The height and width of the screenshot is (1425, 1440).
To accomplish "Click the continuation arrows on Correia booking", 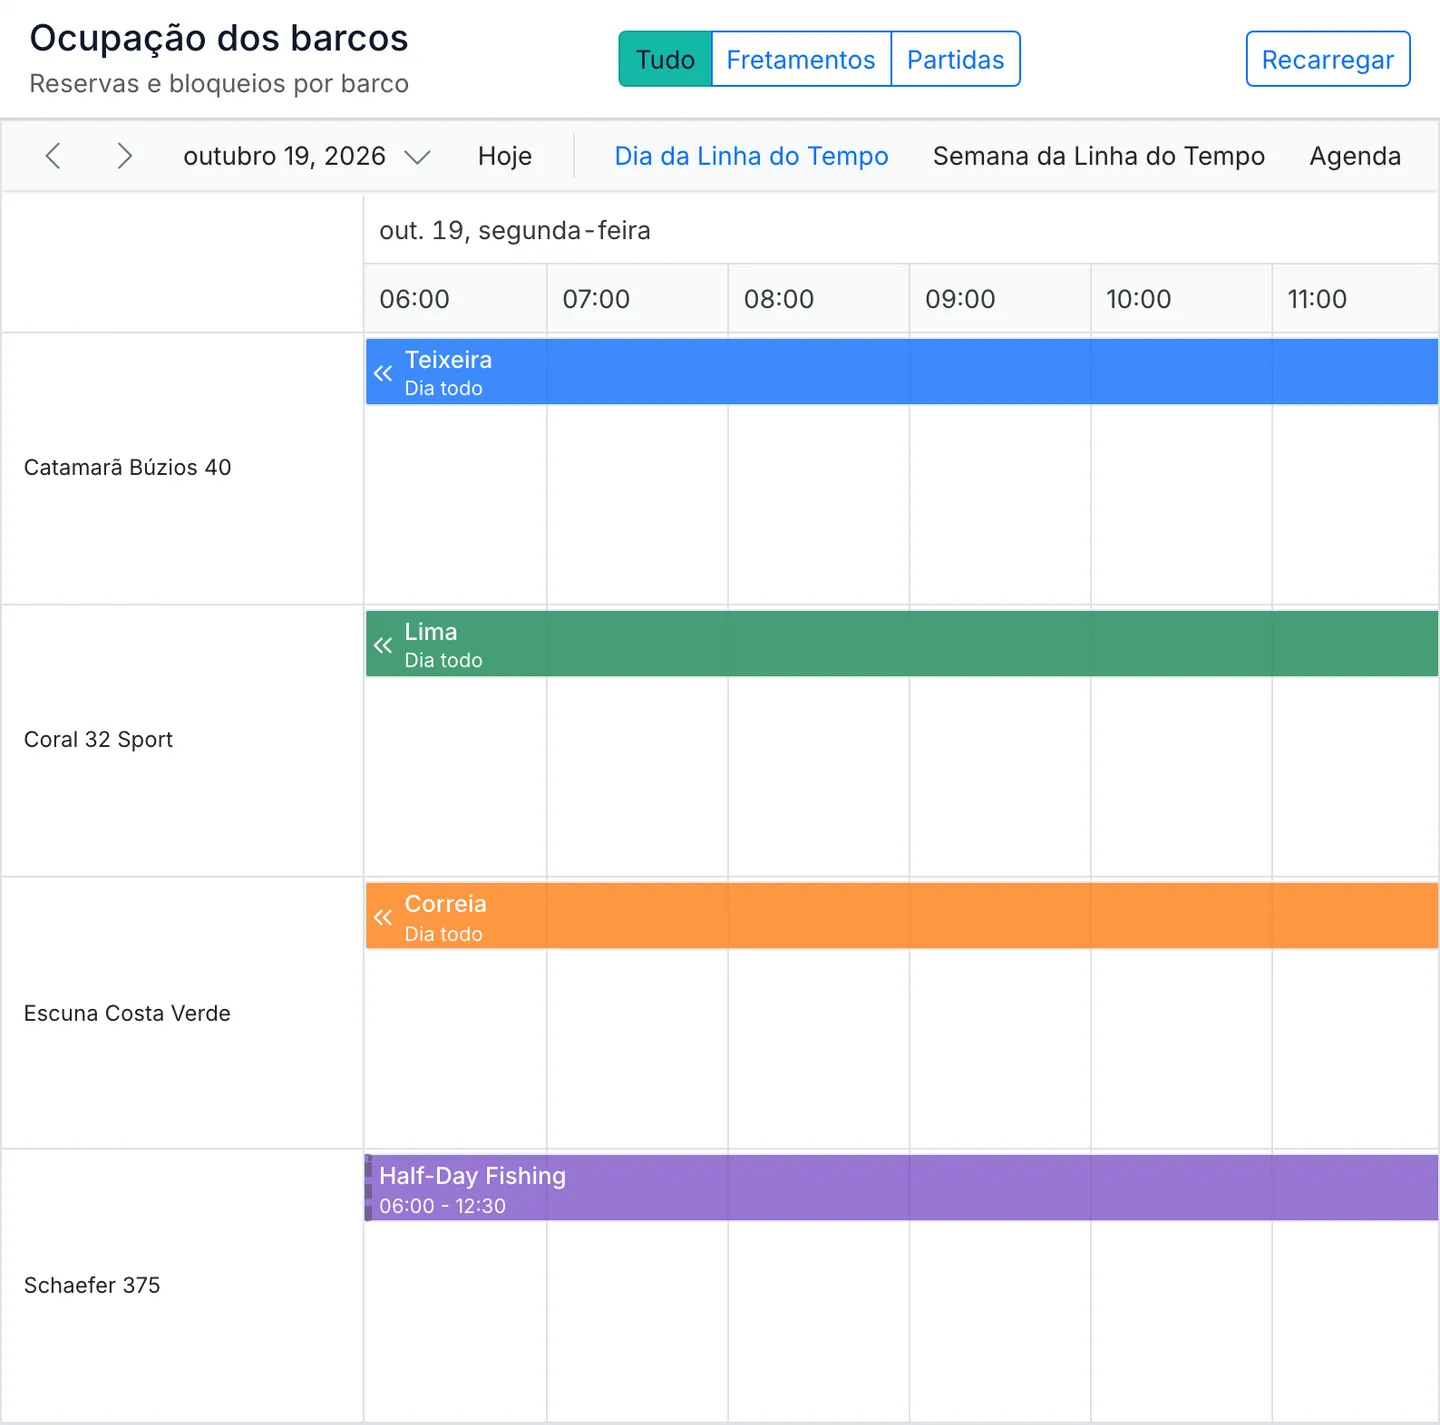I will [x=383, y=917].
